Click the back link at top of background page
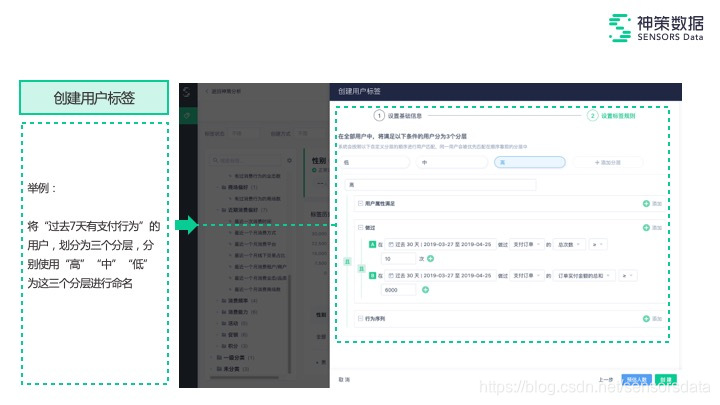This screenshot has height=405, width=720. coord(223,91)
